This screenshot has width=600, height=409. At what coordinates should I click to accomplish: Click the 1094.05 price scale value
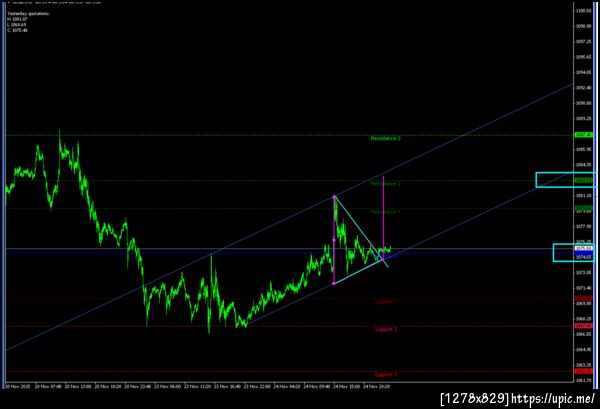[583, 72]
